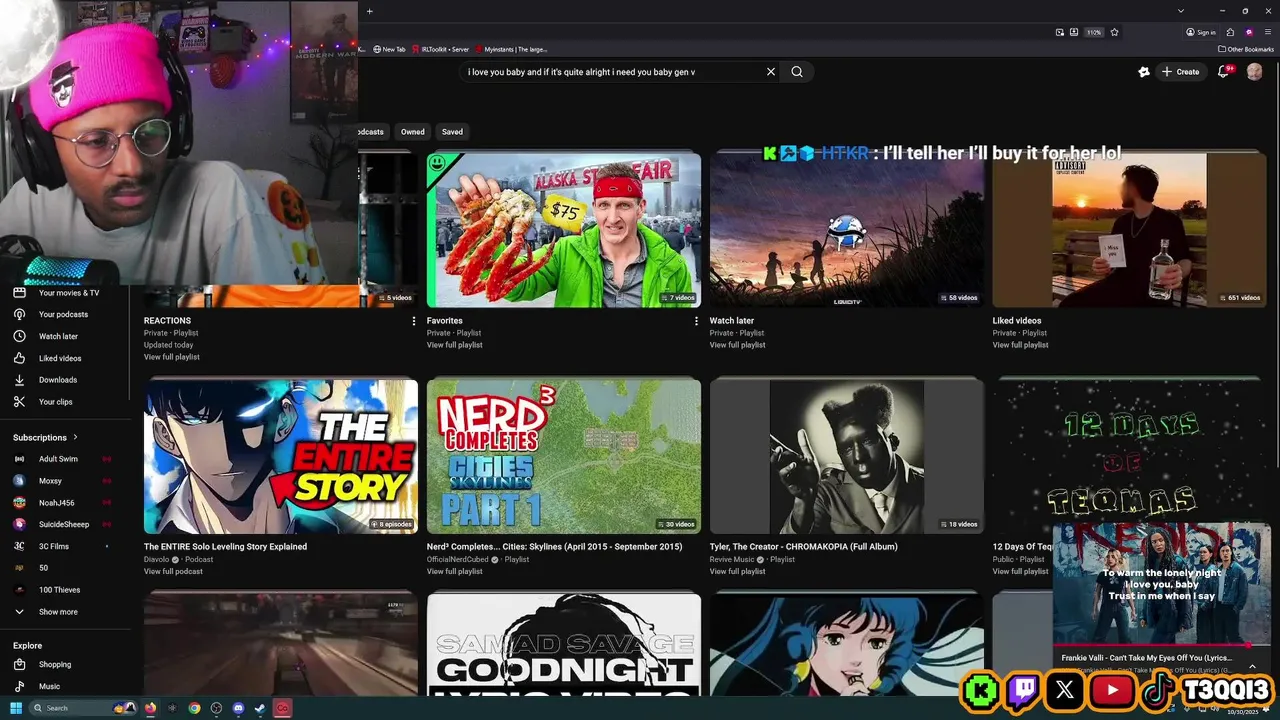View full playlist under Favorites

click(455, 345)
